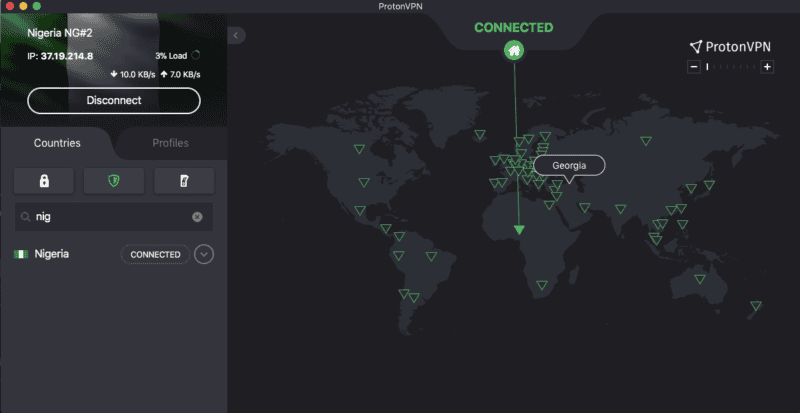
Task: Toggle Kill Switch icon
Action: (x=184, y=181)
